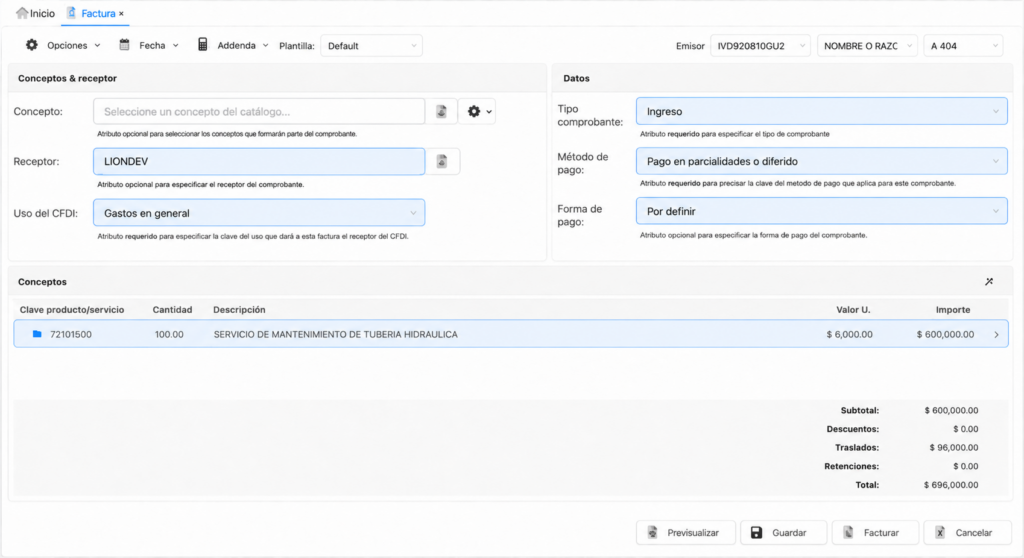Click the receptor lookup icon beside LIONDEV
The height and width of the screenshot is (558, 1024).
point(442,161)
